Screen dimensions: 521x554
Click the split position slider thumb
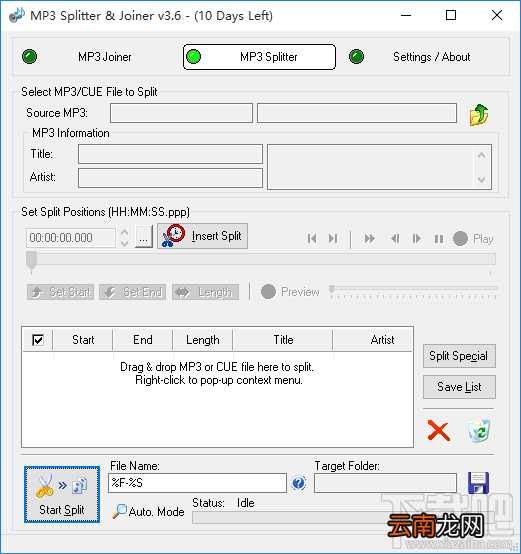31,260
